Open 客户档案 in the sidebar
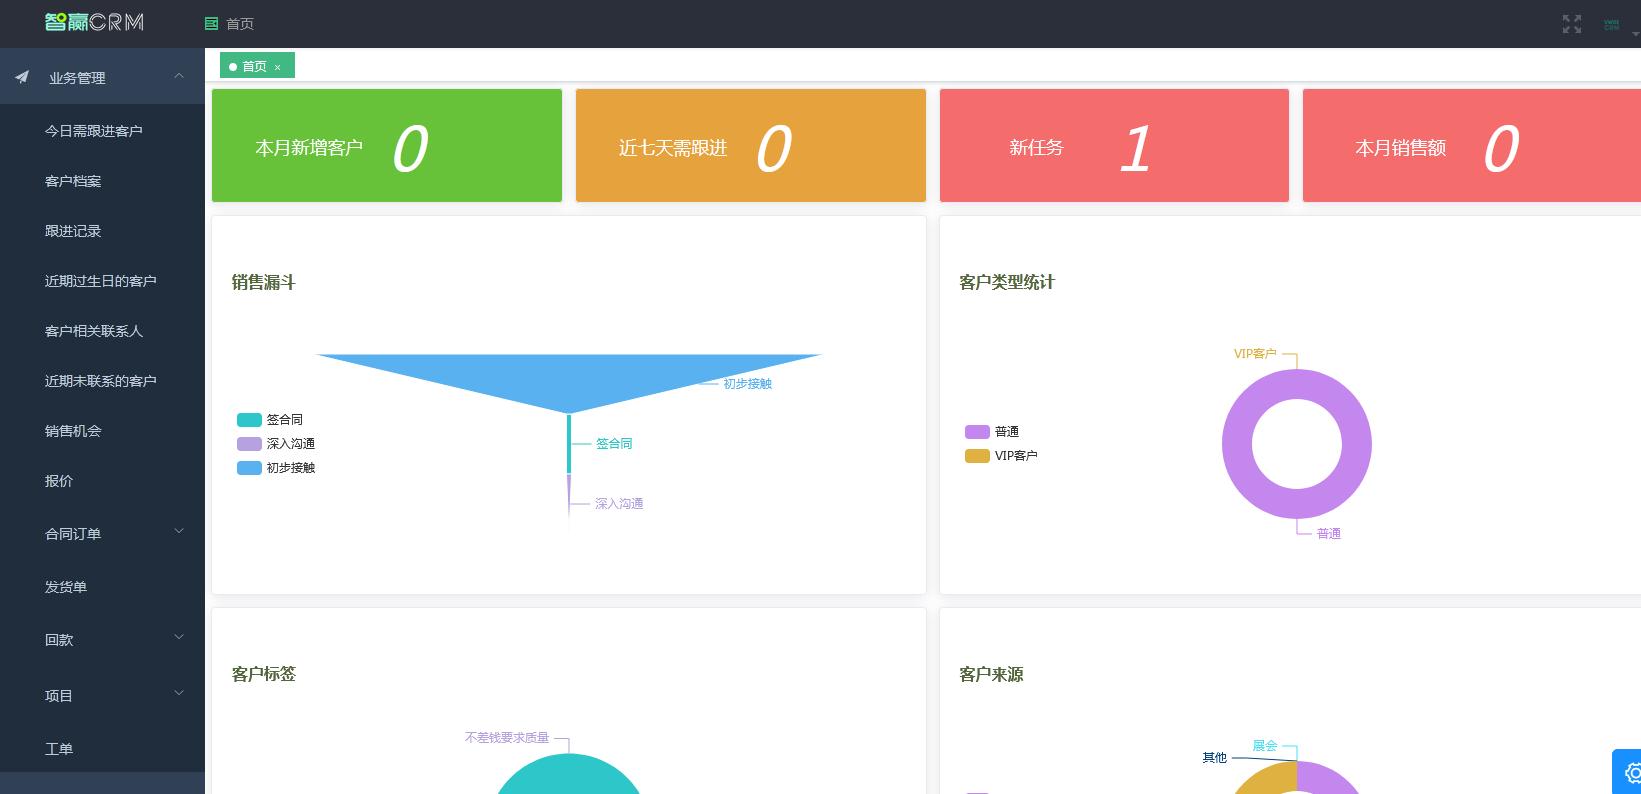1641x794 pixels. tap(73, 181)
